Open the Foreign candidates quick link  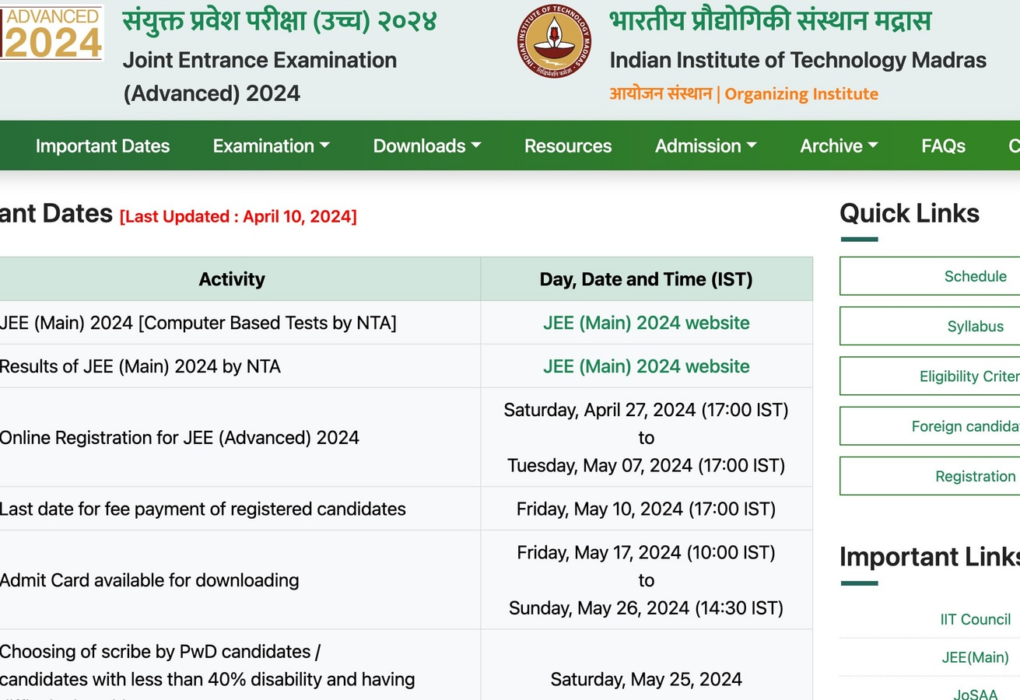[964, 427]
